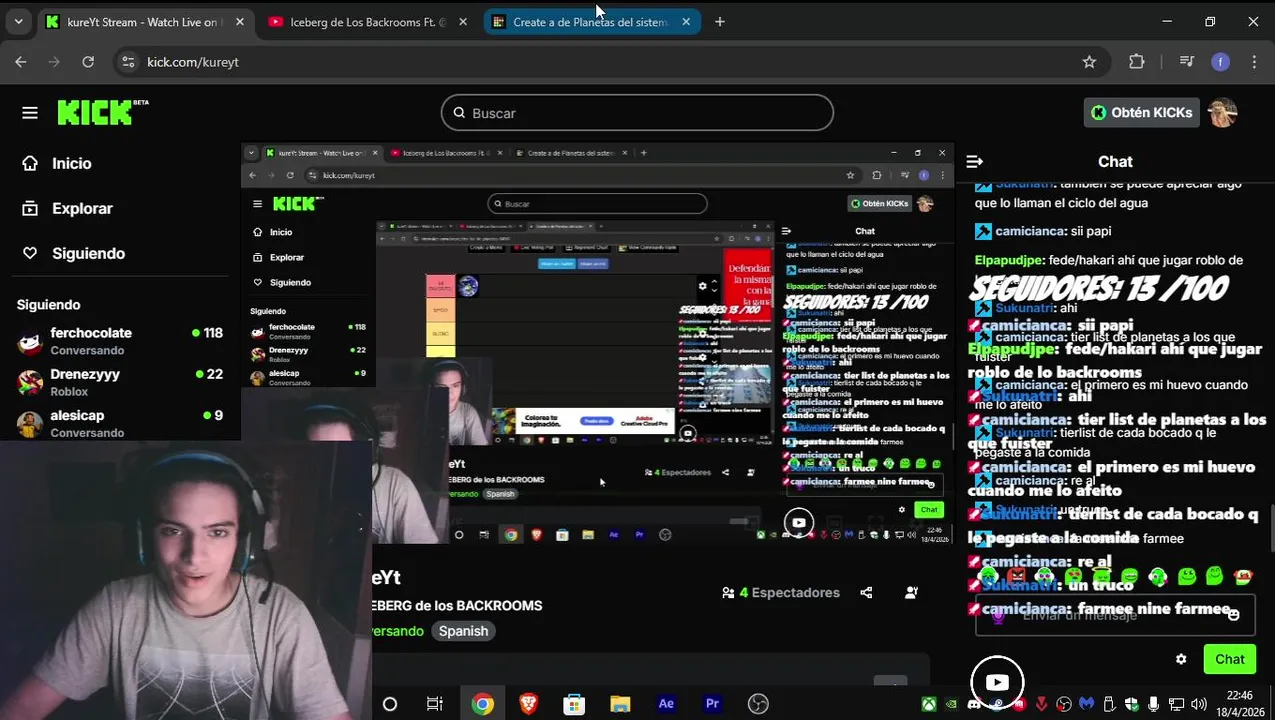This screenshot has width=1275, height=720.
Task: Open OBS Studio from the taskbar
Action: click(758, 704)
